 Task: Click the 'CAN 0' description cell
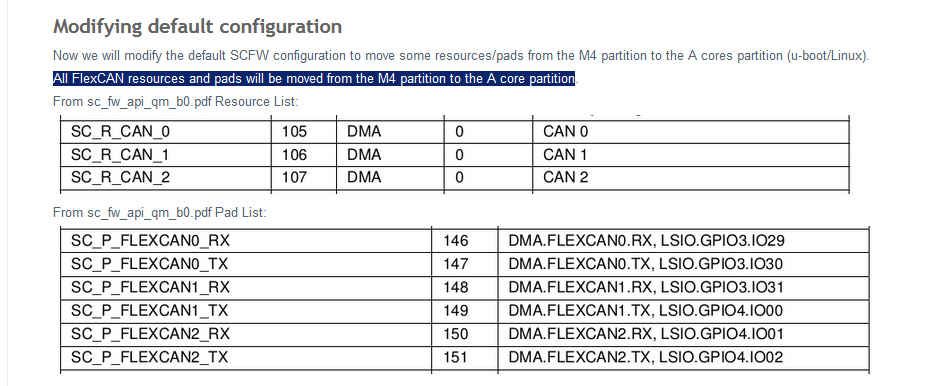[691, 131]
